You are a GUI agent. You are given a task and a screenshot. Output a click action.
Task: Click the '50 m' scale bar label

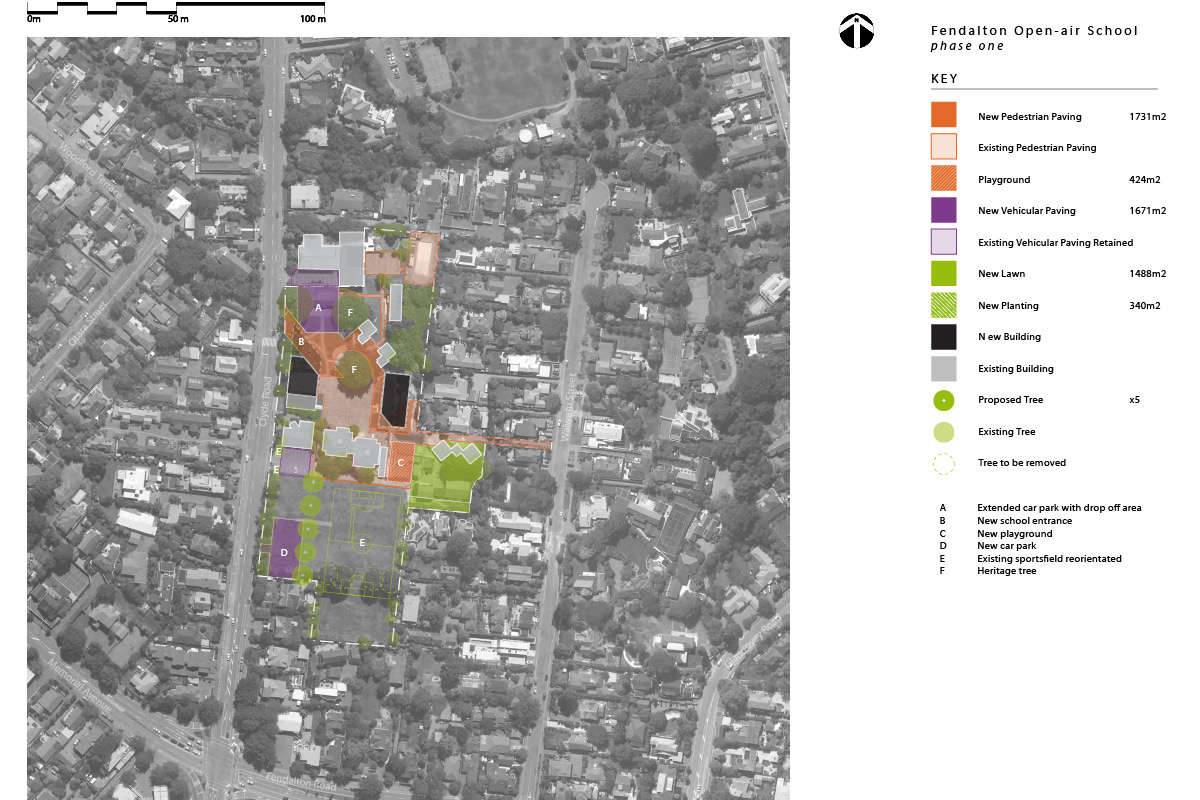click(x=178, y=19)
